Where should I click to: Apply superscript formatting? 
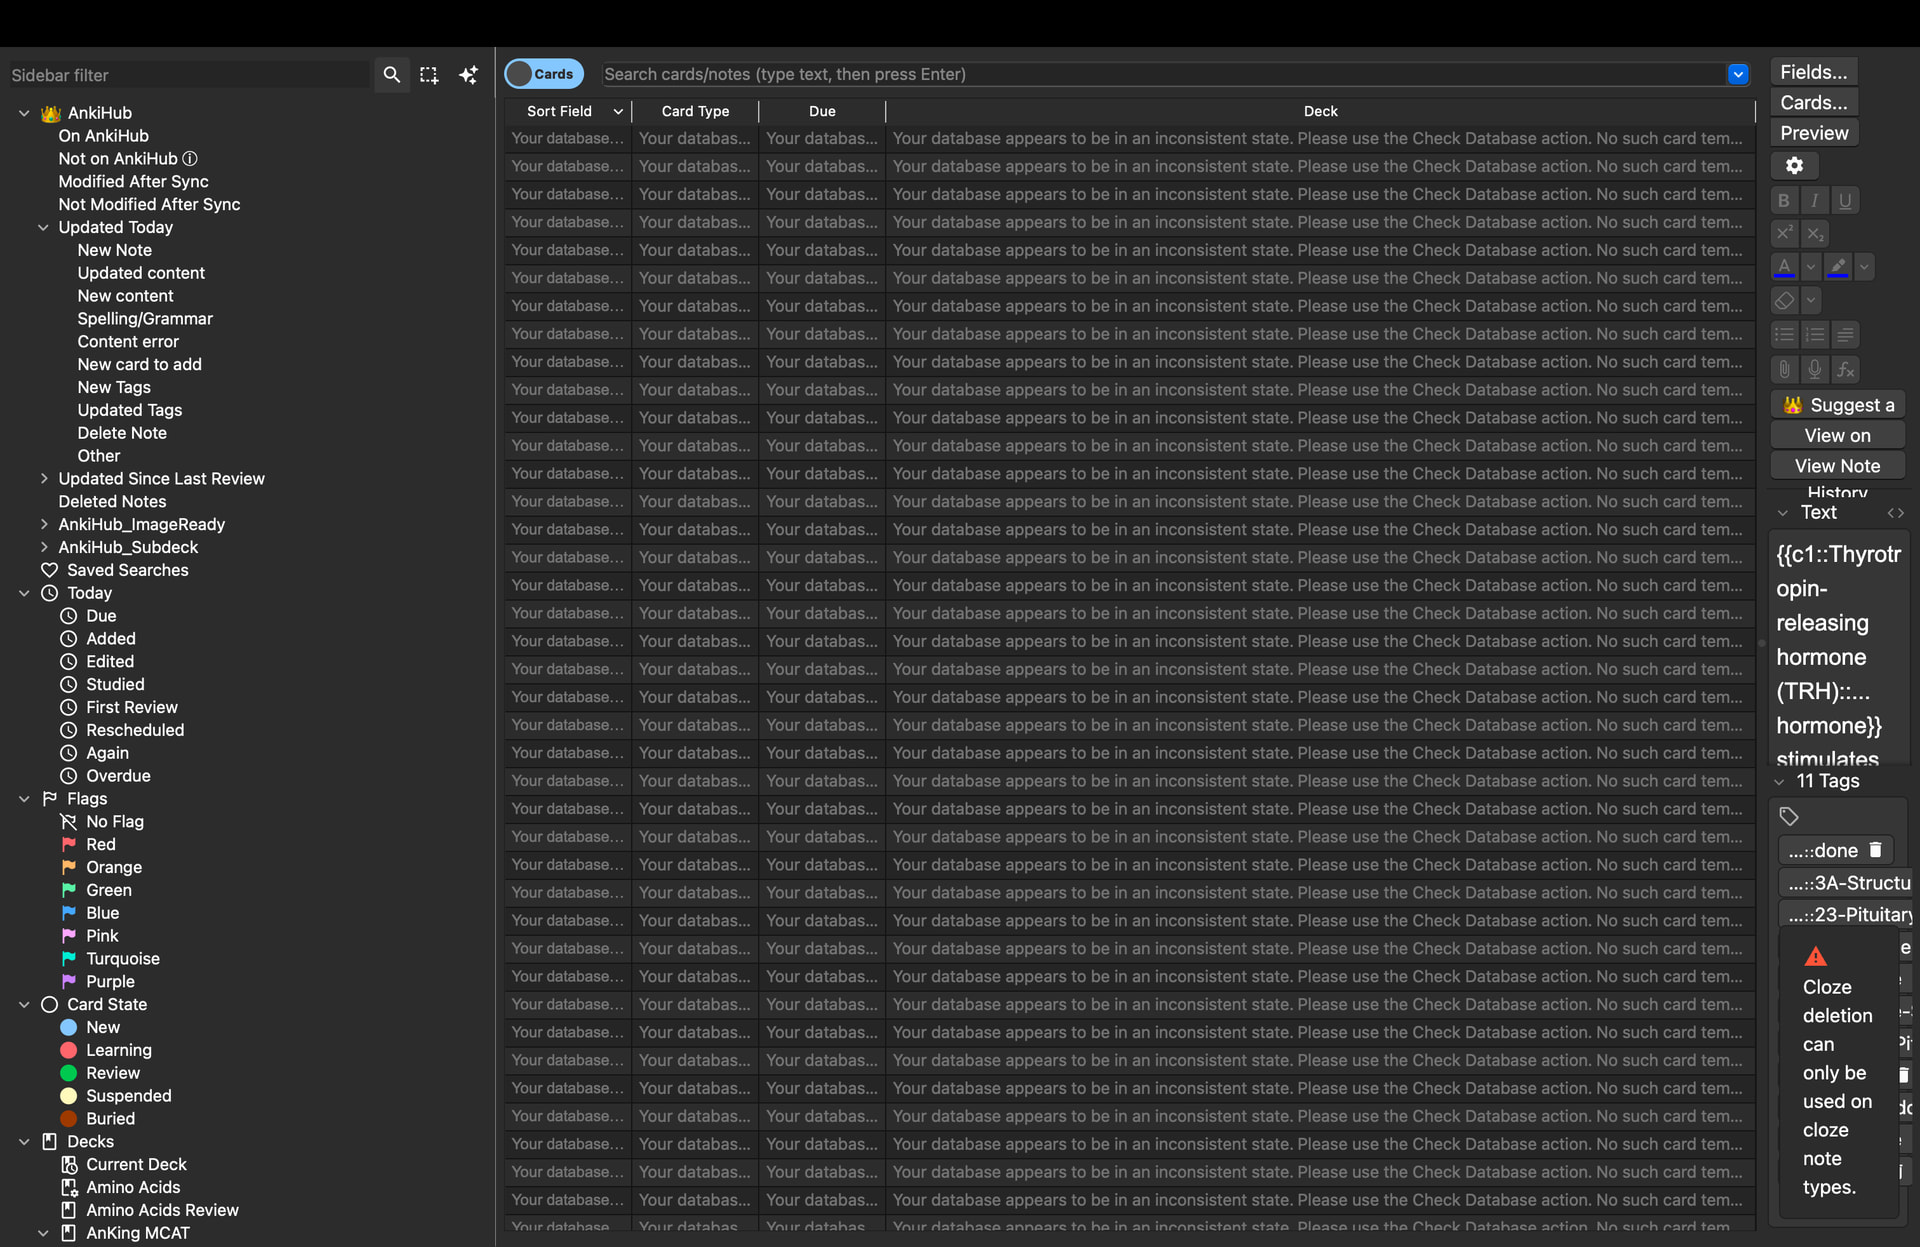tap(1783, 234)
